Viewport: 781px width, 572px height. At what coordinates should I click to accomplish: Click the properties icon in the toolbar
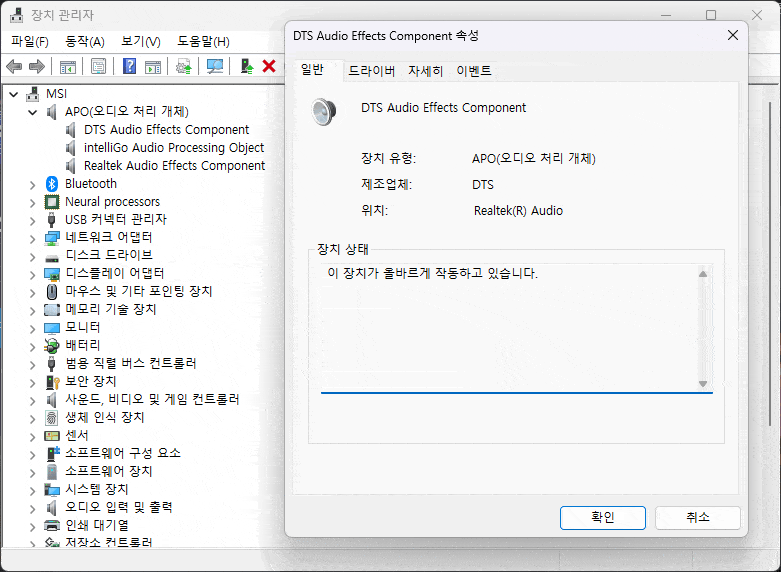tap(98, 66)
